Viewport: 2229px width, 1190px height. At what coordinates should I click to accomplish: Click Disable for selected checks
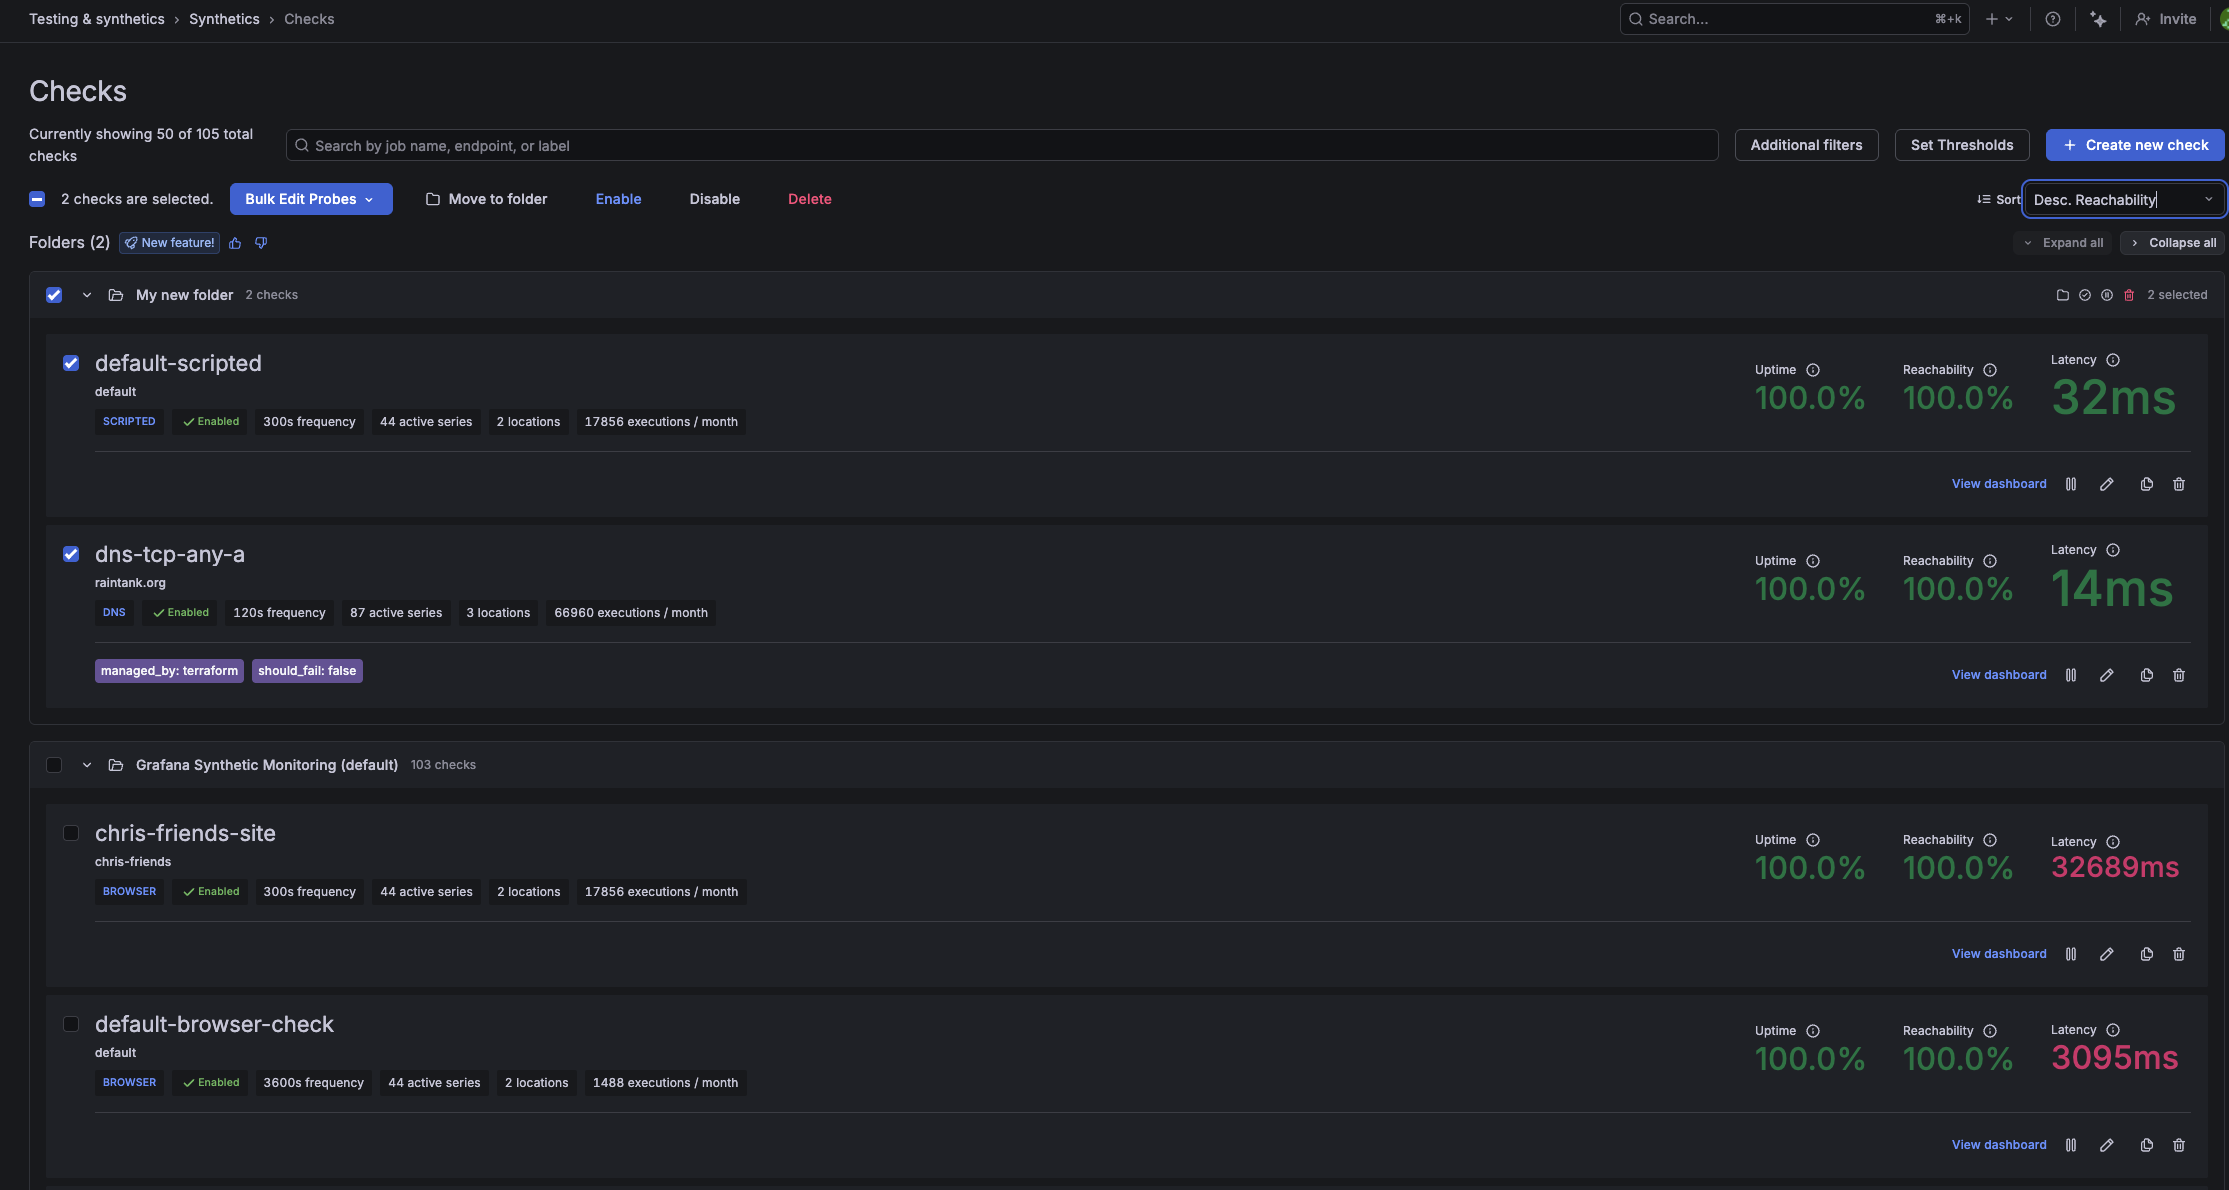[x=715, y=199]
